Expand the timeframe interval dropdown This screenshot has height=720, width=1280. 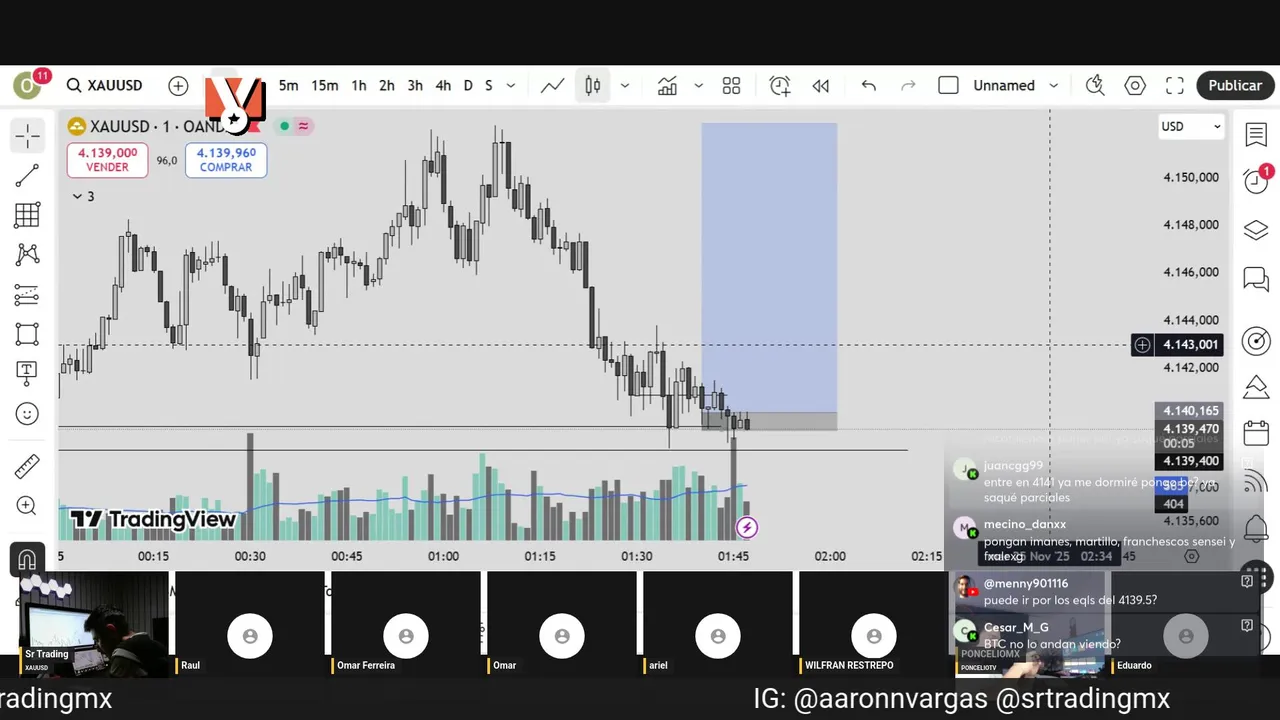pos(510,86)
